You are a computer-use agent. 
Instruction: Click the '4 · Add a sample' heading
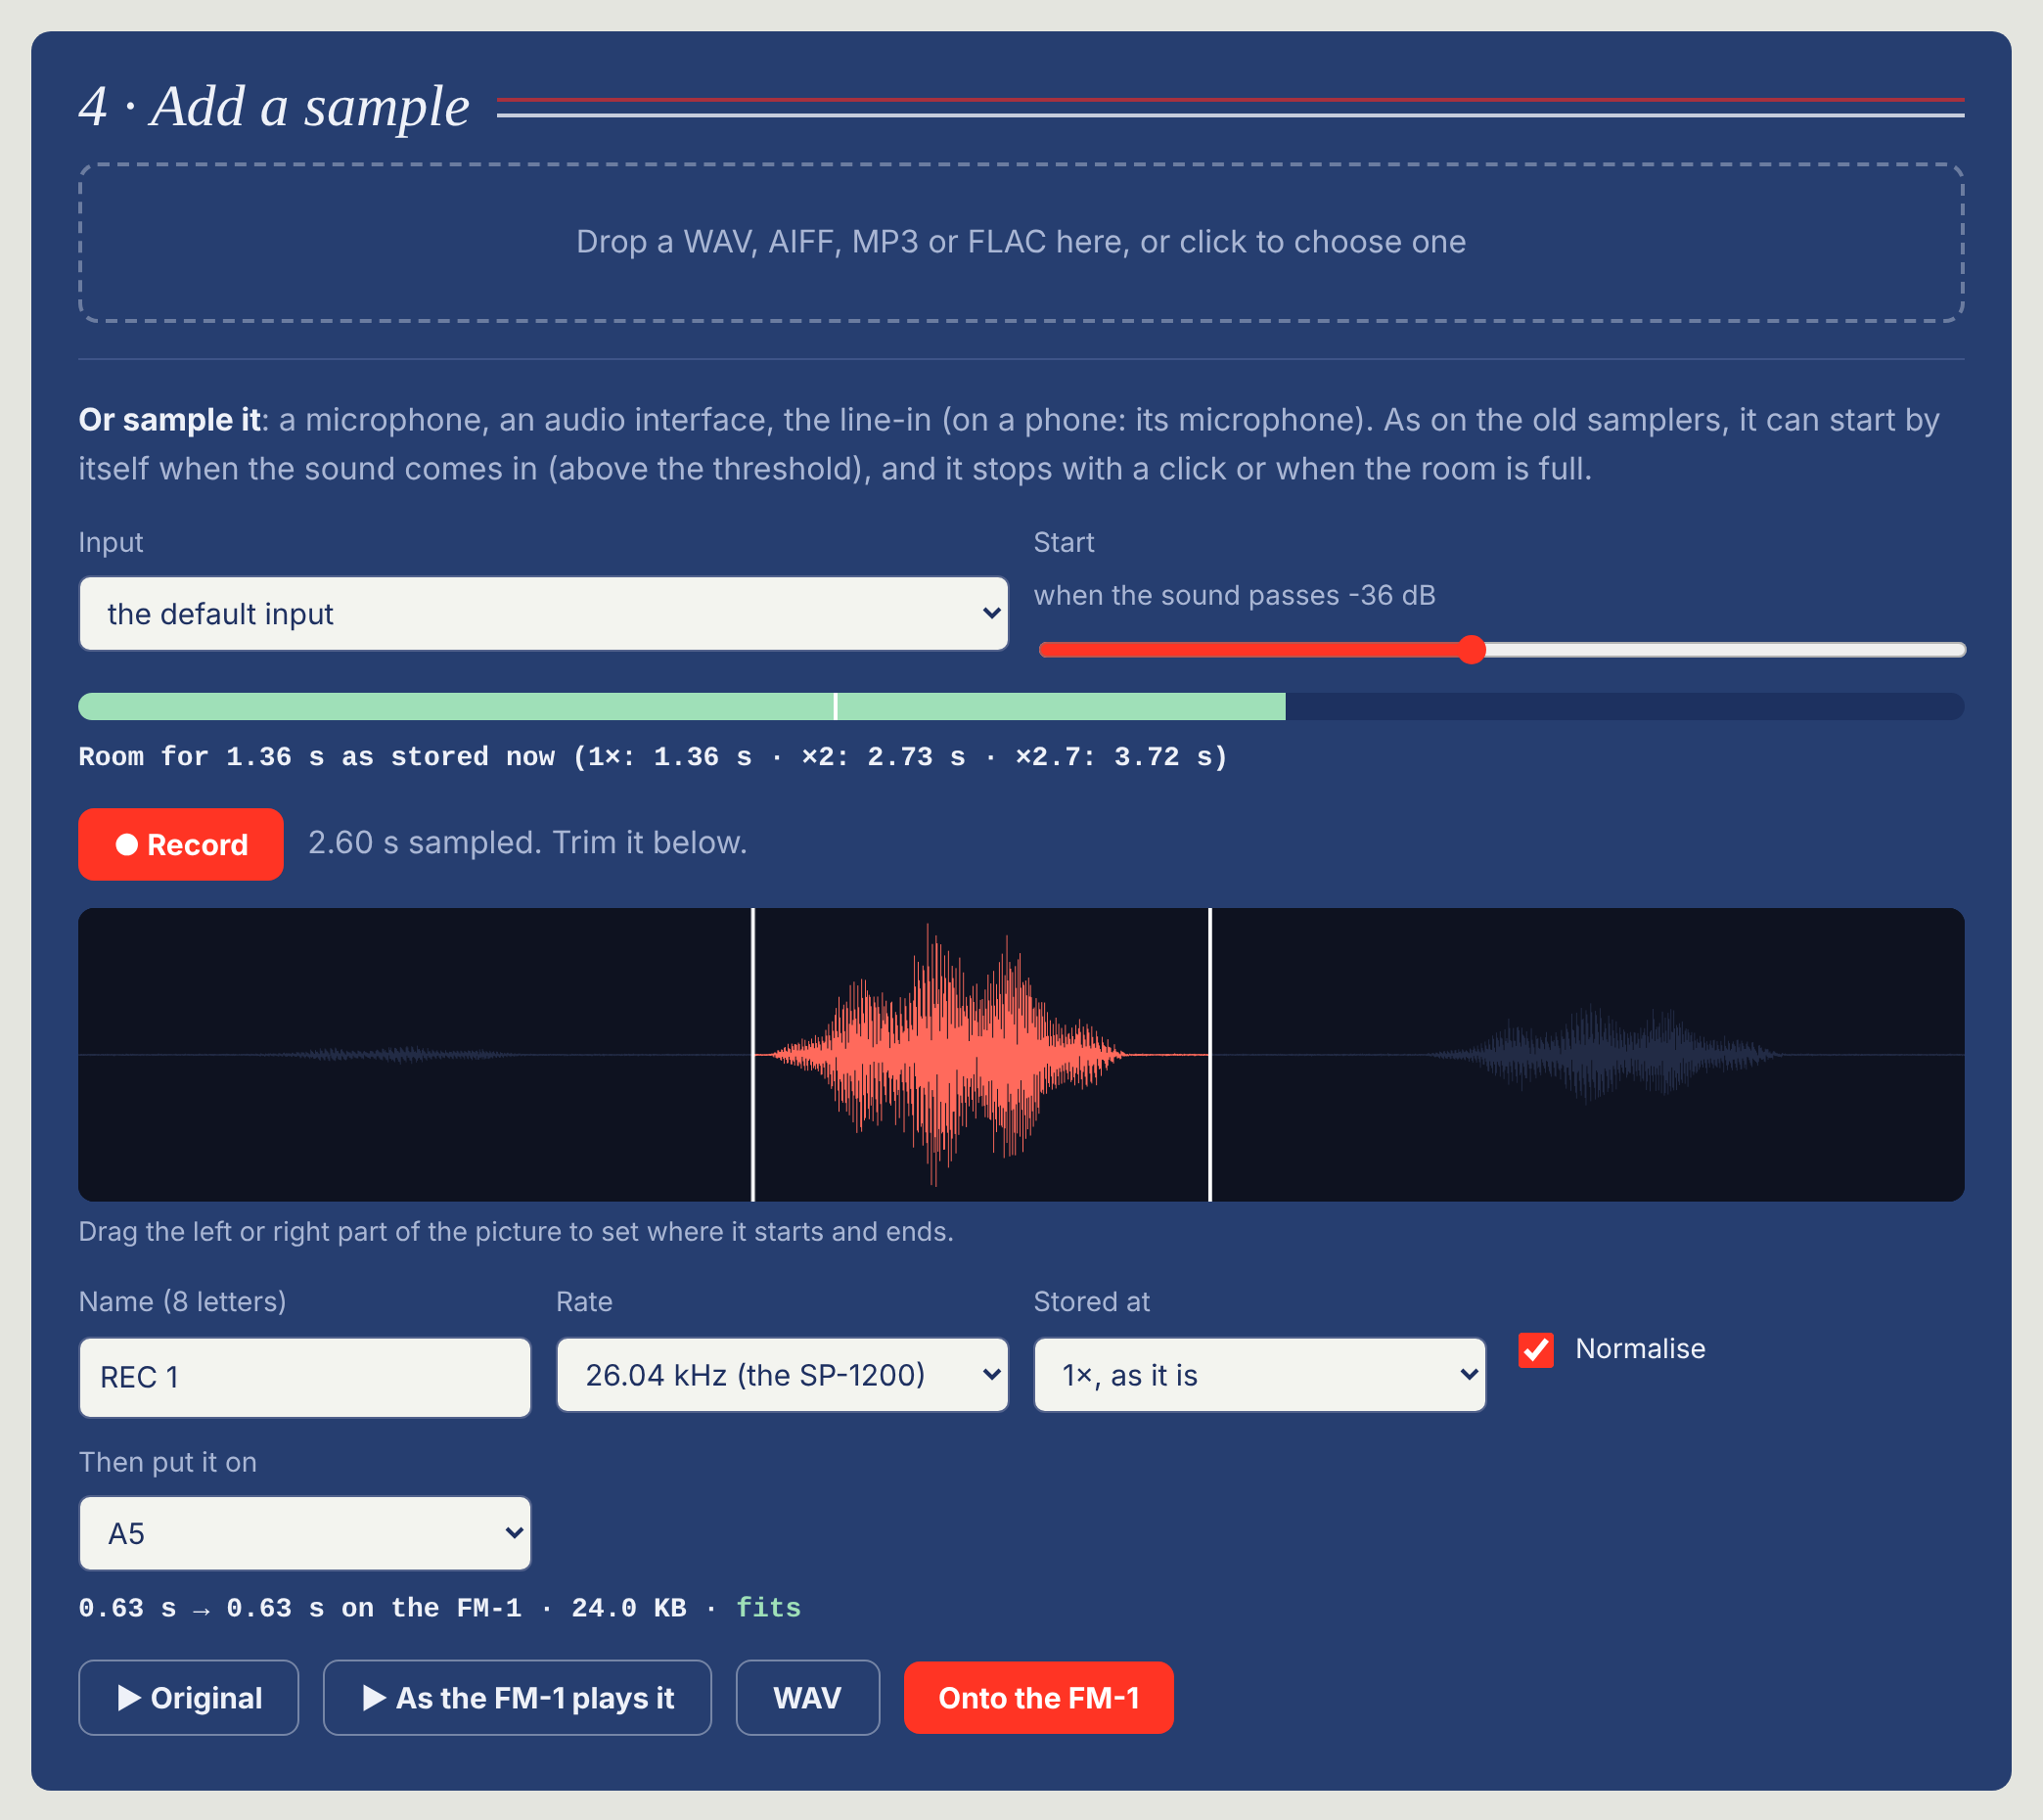274,106
